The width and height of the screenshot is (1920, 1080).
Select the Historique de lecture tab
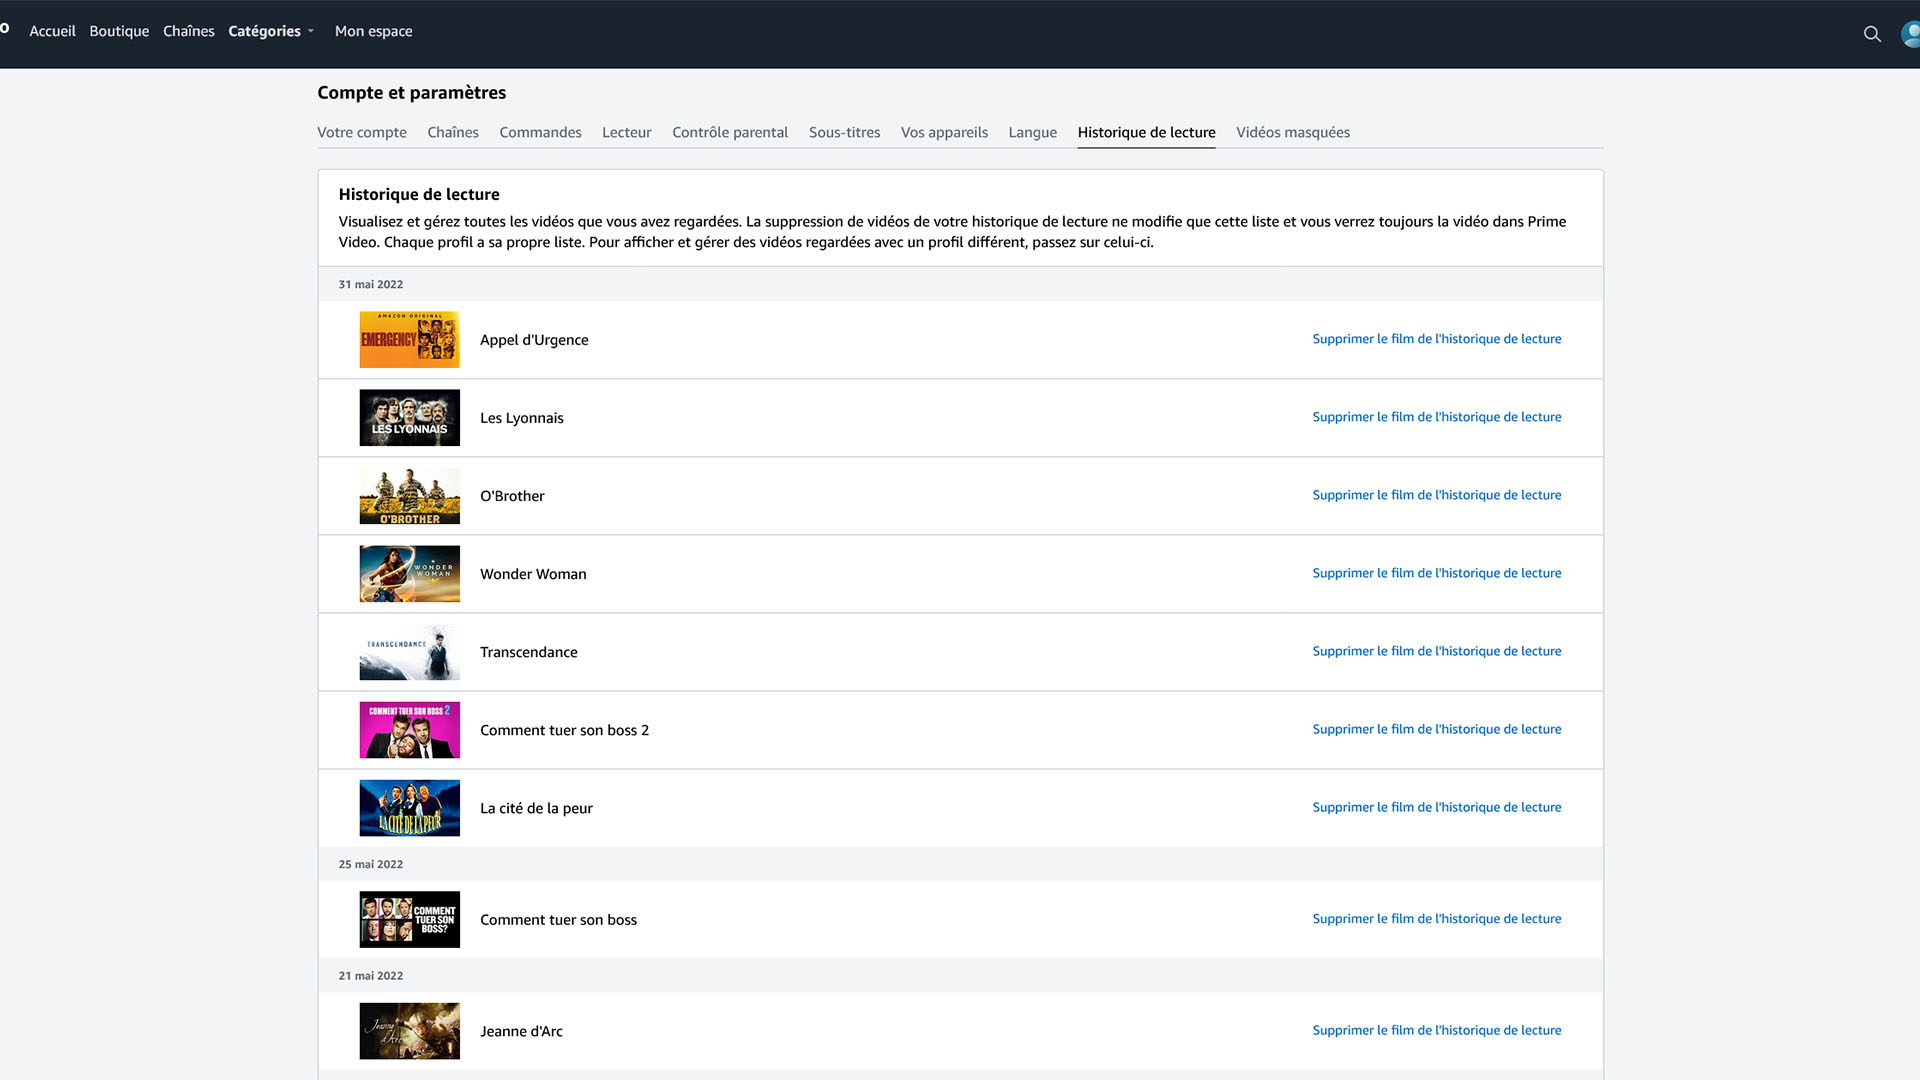click(1146, 132)
